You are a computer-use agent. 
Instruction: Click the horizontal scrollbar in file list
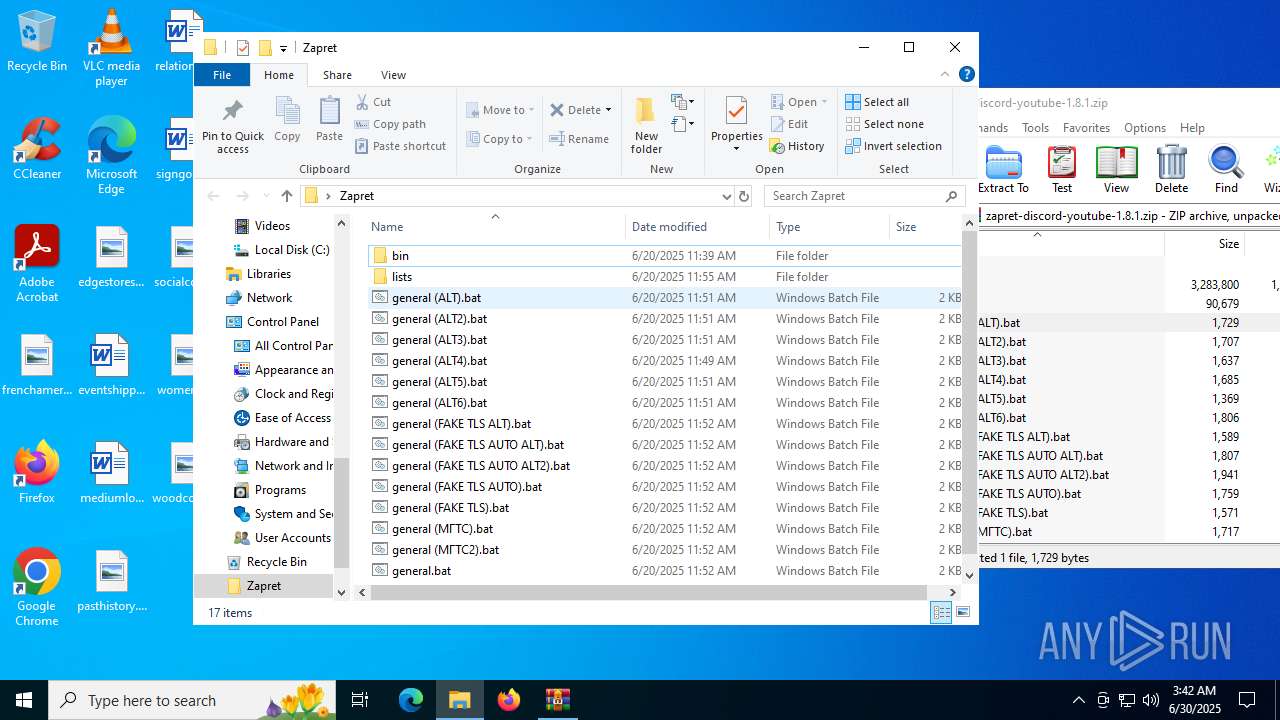pyautogui.click(x=649, y=592)
